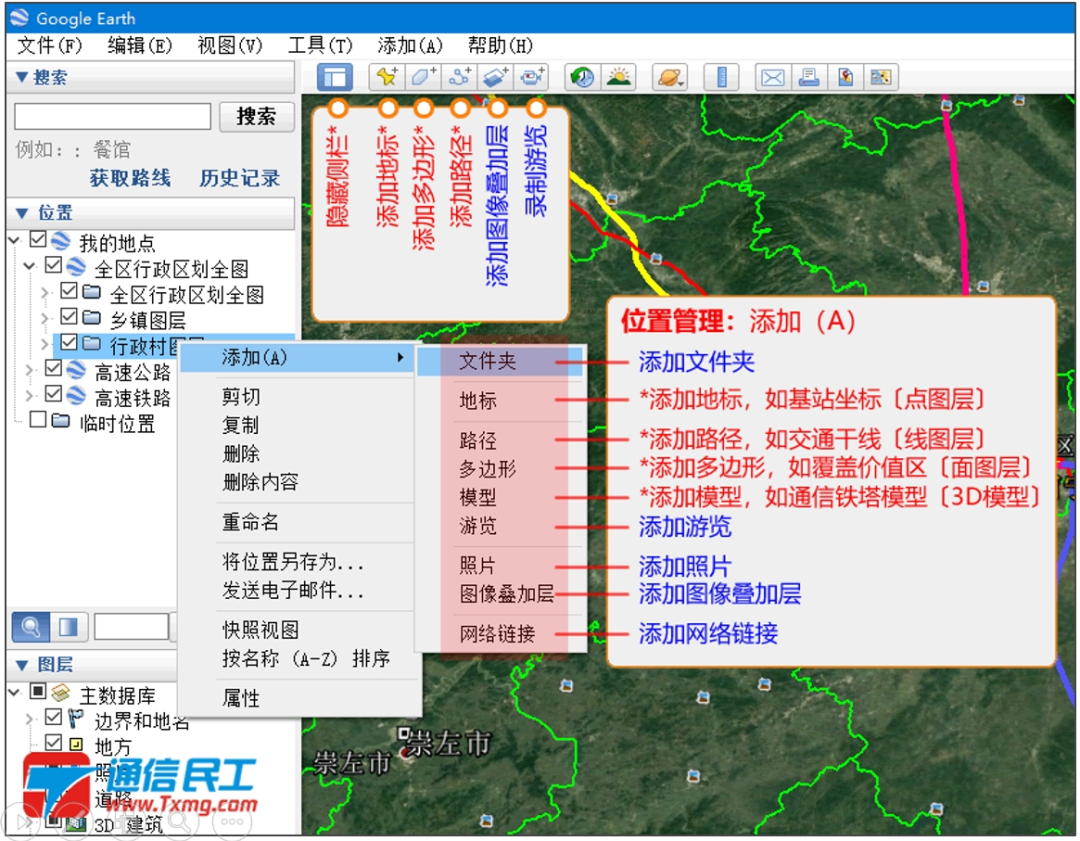Choose 文件夹 in the 添加 submenu

(501, 361)
